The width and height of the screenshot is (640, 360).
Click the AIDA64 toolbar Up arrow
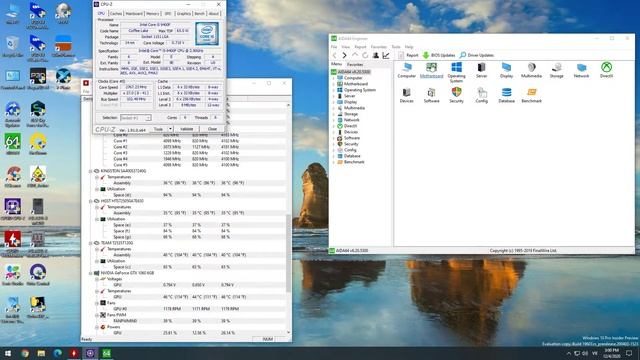pos(355,55)
